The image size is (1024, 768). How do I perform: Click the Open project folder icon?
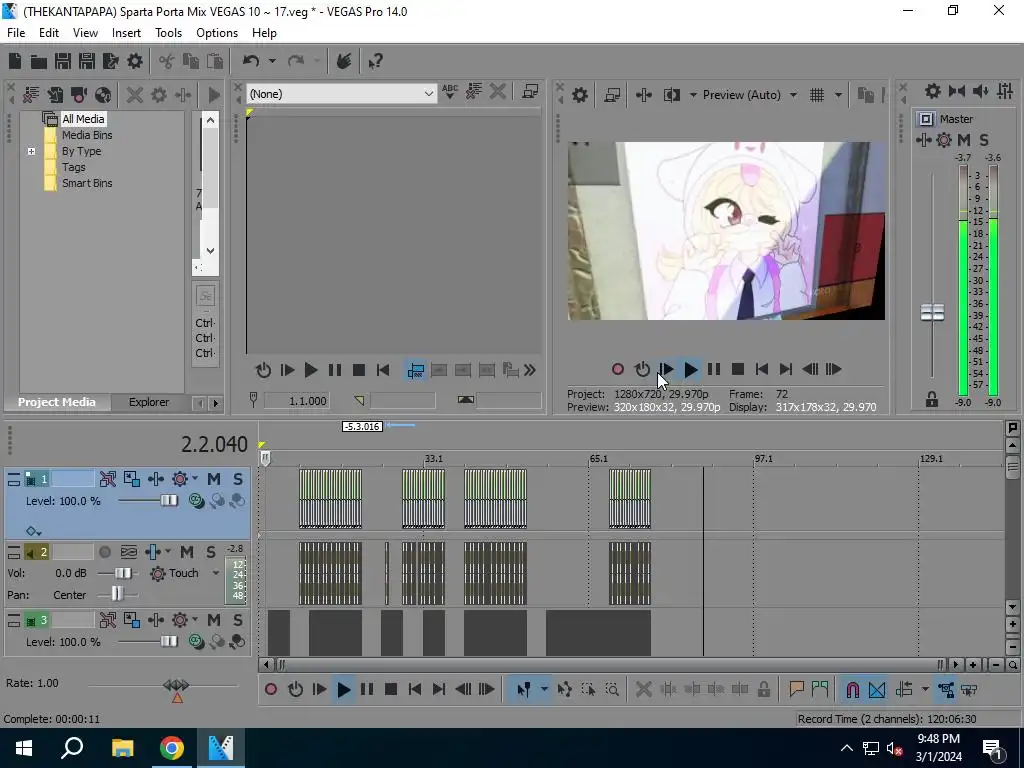[39, 61]
